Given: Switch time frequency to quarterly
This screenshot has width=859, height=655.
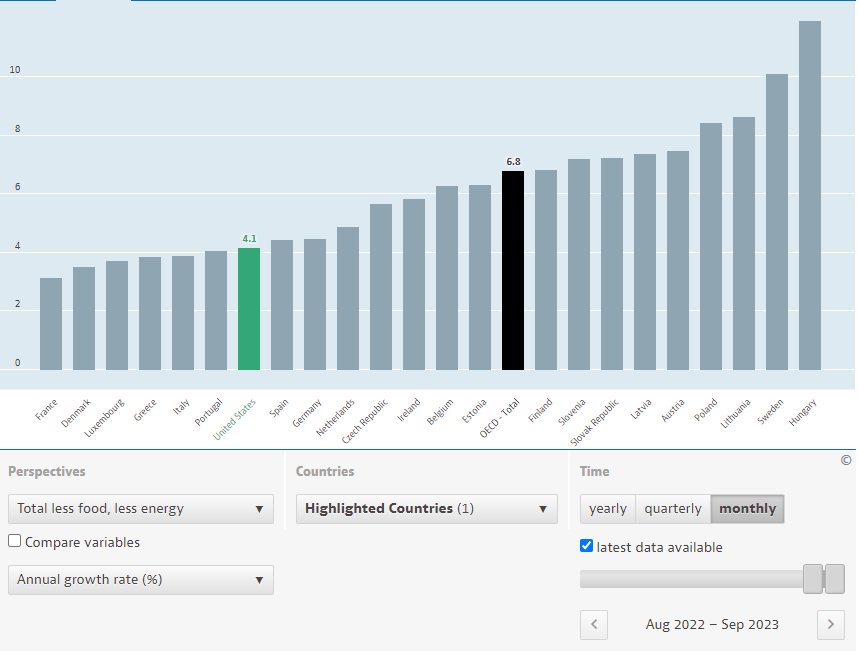Looking at the screenshot, I should [674, 510].
